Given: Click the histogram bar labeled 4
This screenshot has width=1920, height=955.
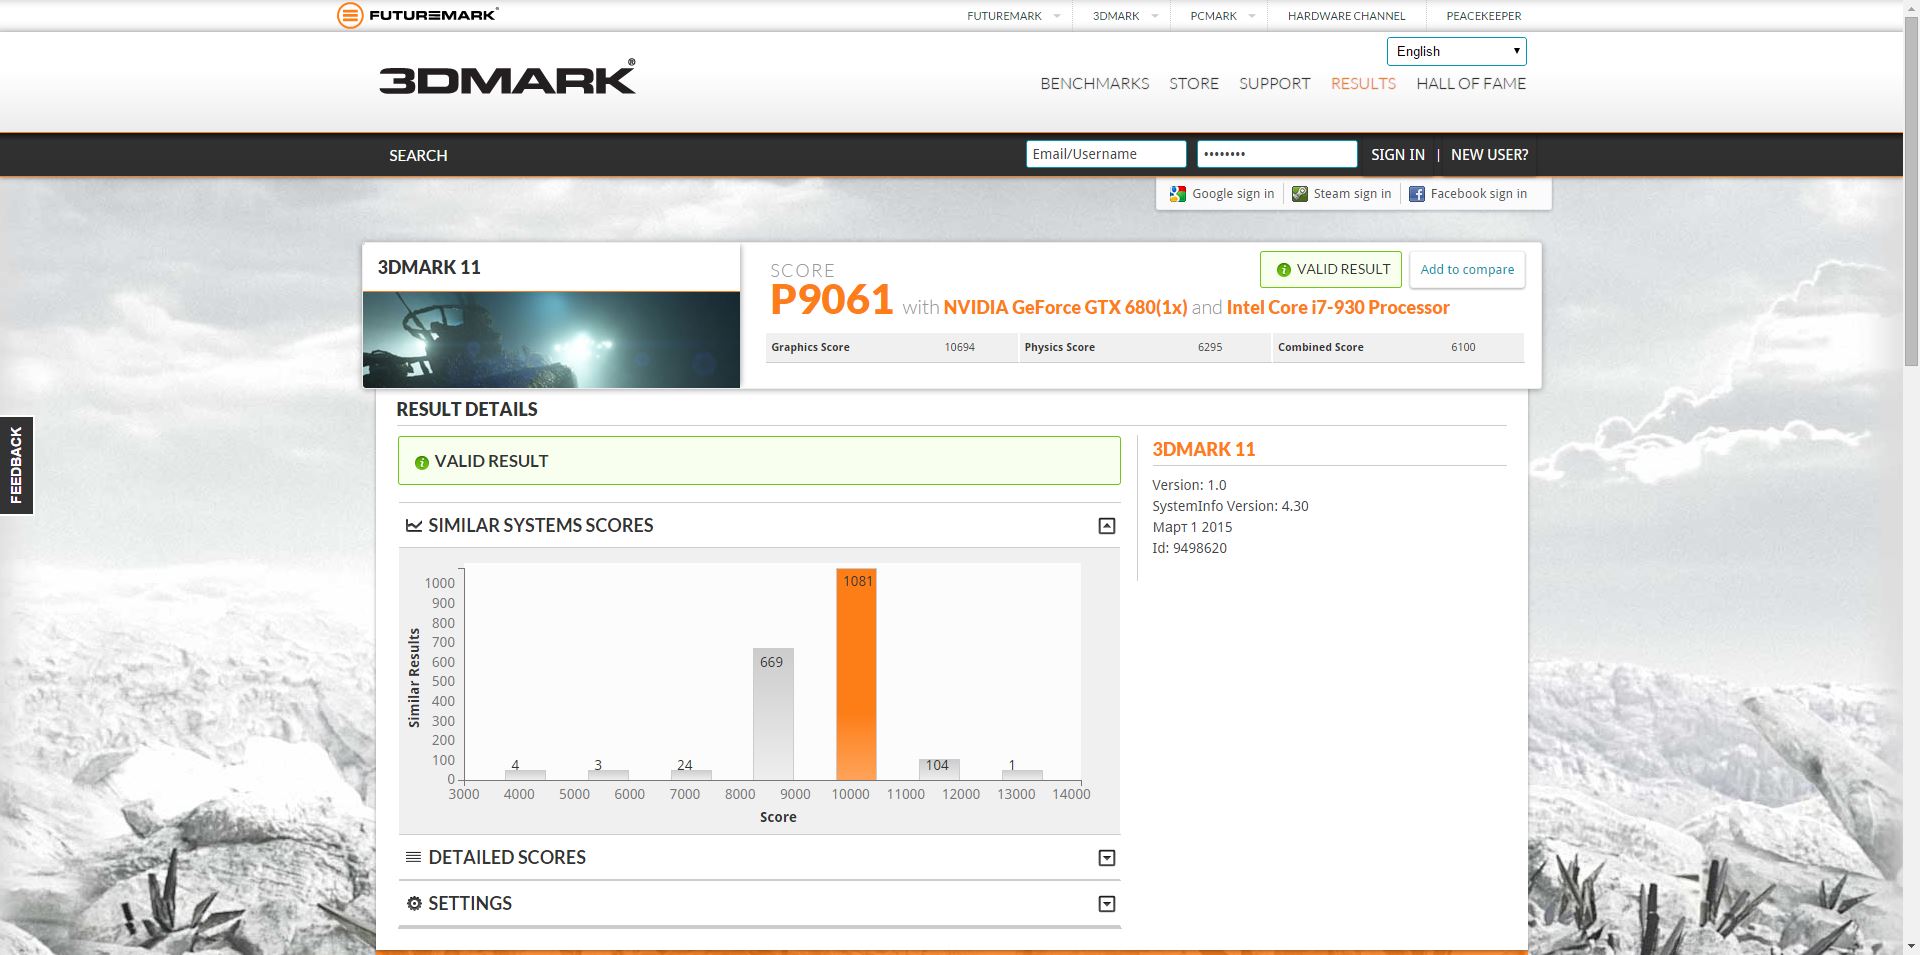Looking at the screenshot, I should (x=525, y=775).
